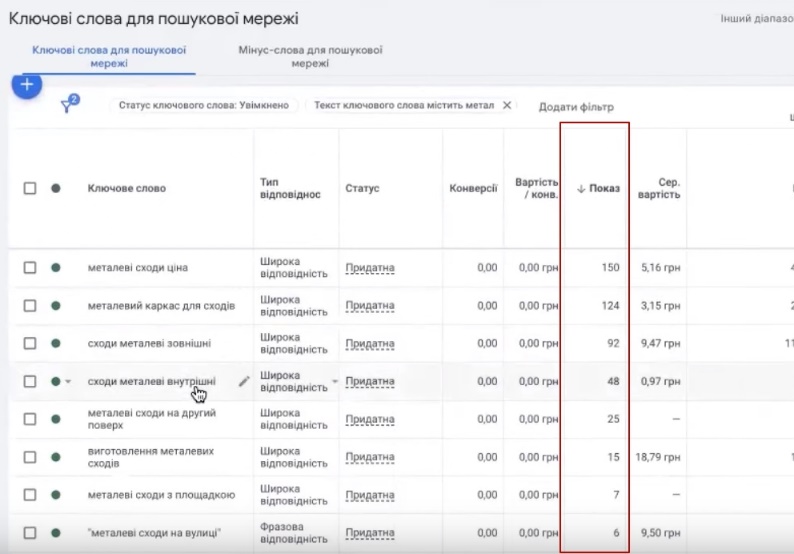Screen dimensions: 794x554
Task: Click green status dot for 'металеві сходи ціна'
Action: [x=56, y=268]
